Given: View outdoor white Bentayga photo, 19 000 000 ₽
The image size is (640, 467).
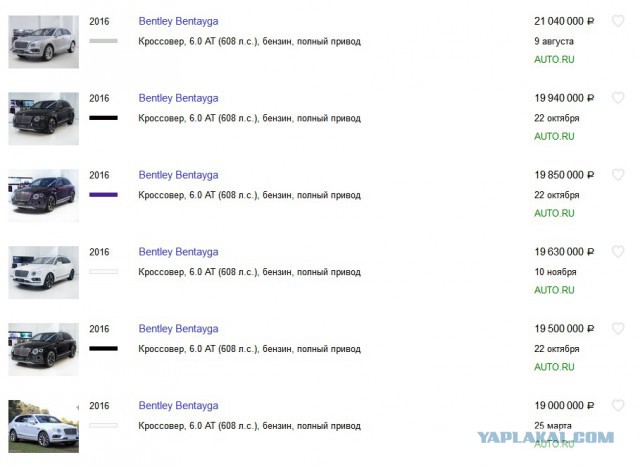Looking at the screenshot, I should [x=44, y=426].
